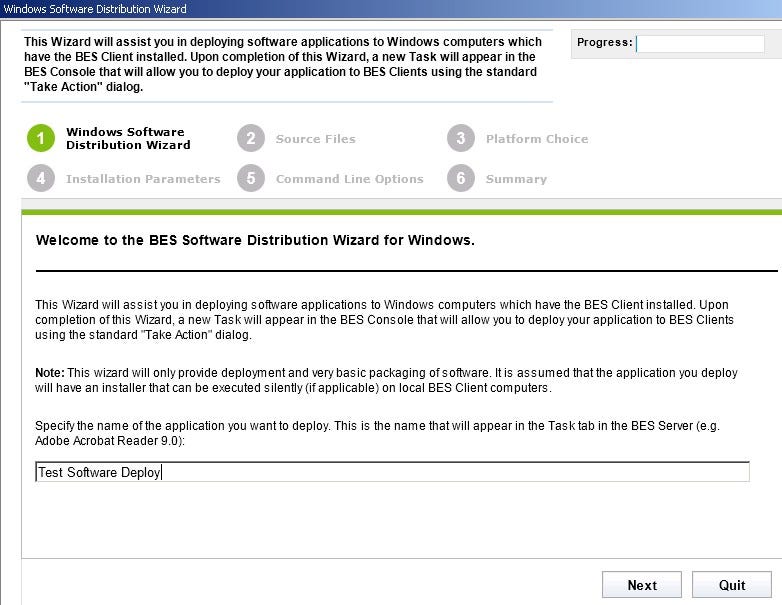Click the Quit button
The height and width of the screenshot is (605, 782).
pos(732,585)
